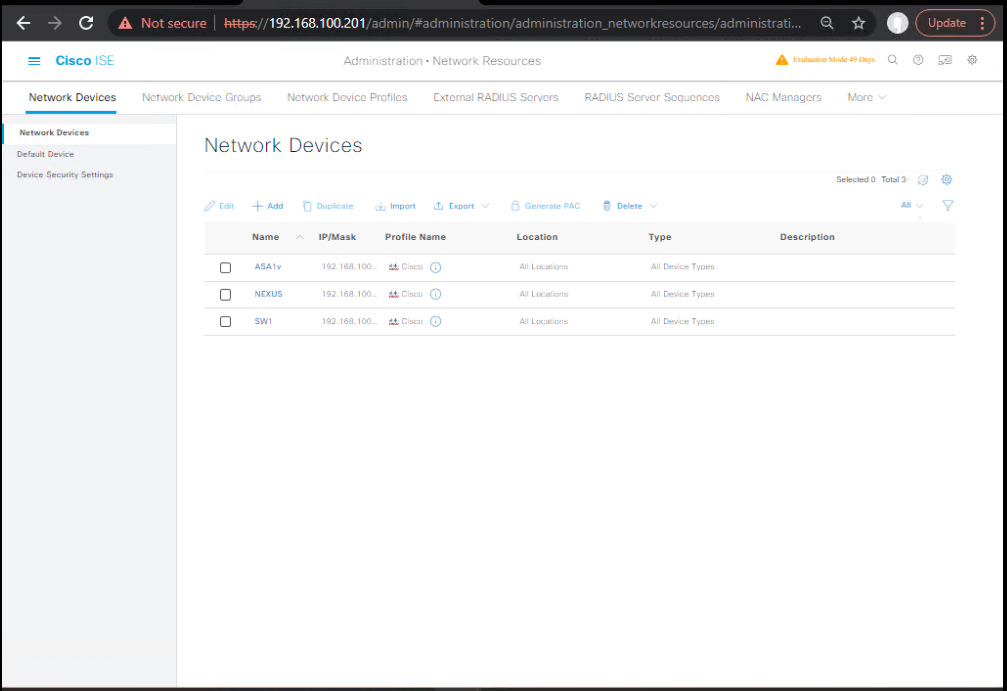Open the NEXUS device link
The width and height of the screenshot is (1007, 691).
(x=268, y=294)
